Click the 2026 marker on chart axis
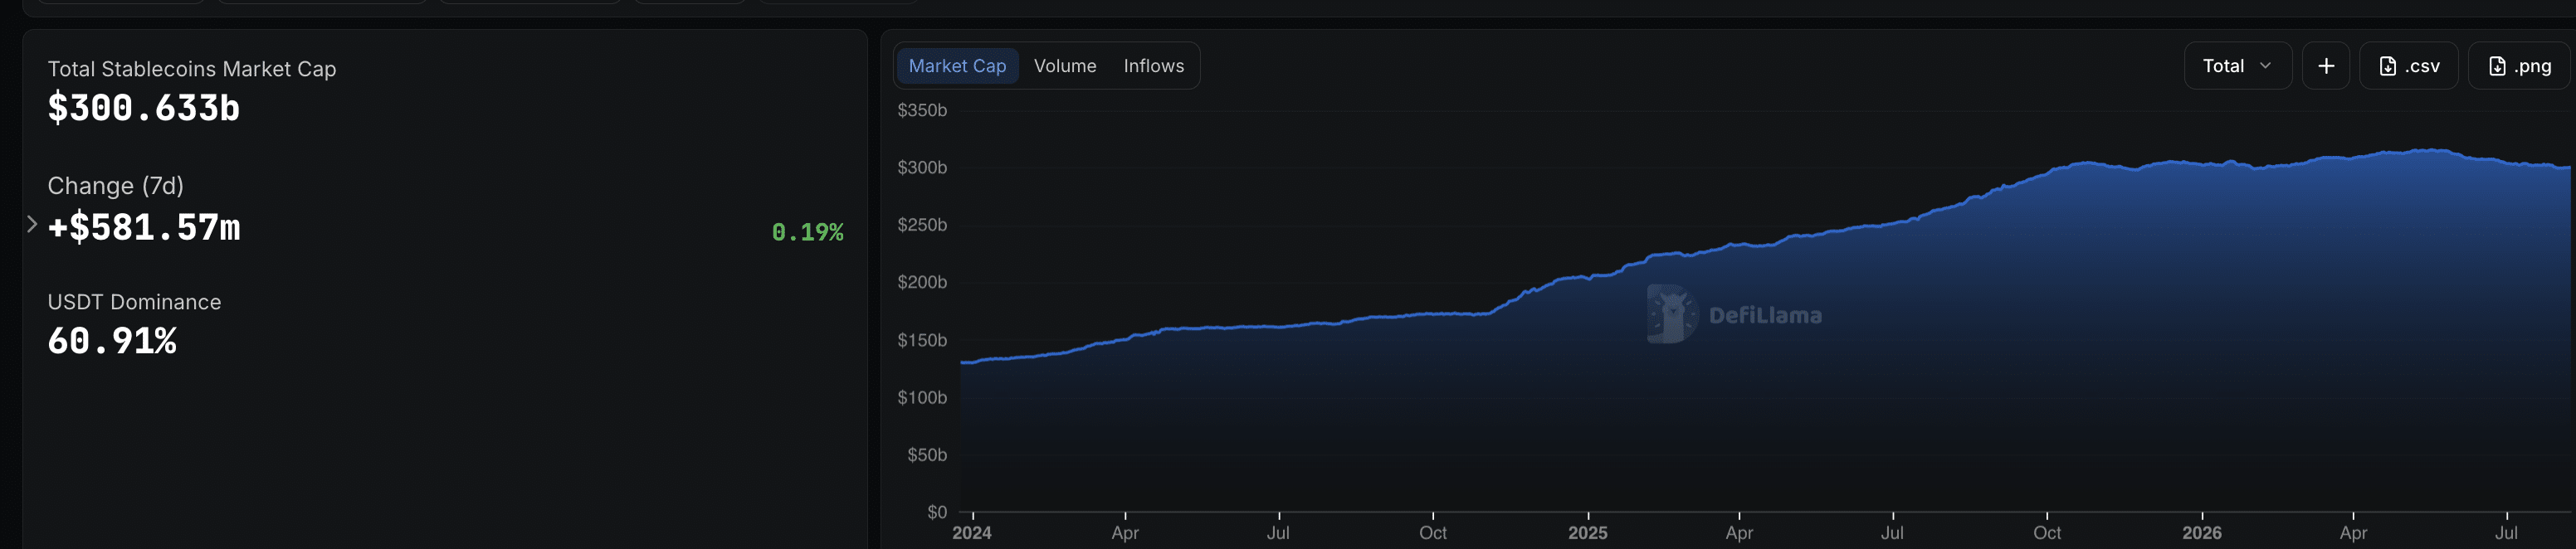The width and height of the screenshot is (2576, 549). point(2201,533)
